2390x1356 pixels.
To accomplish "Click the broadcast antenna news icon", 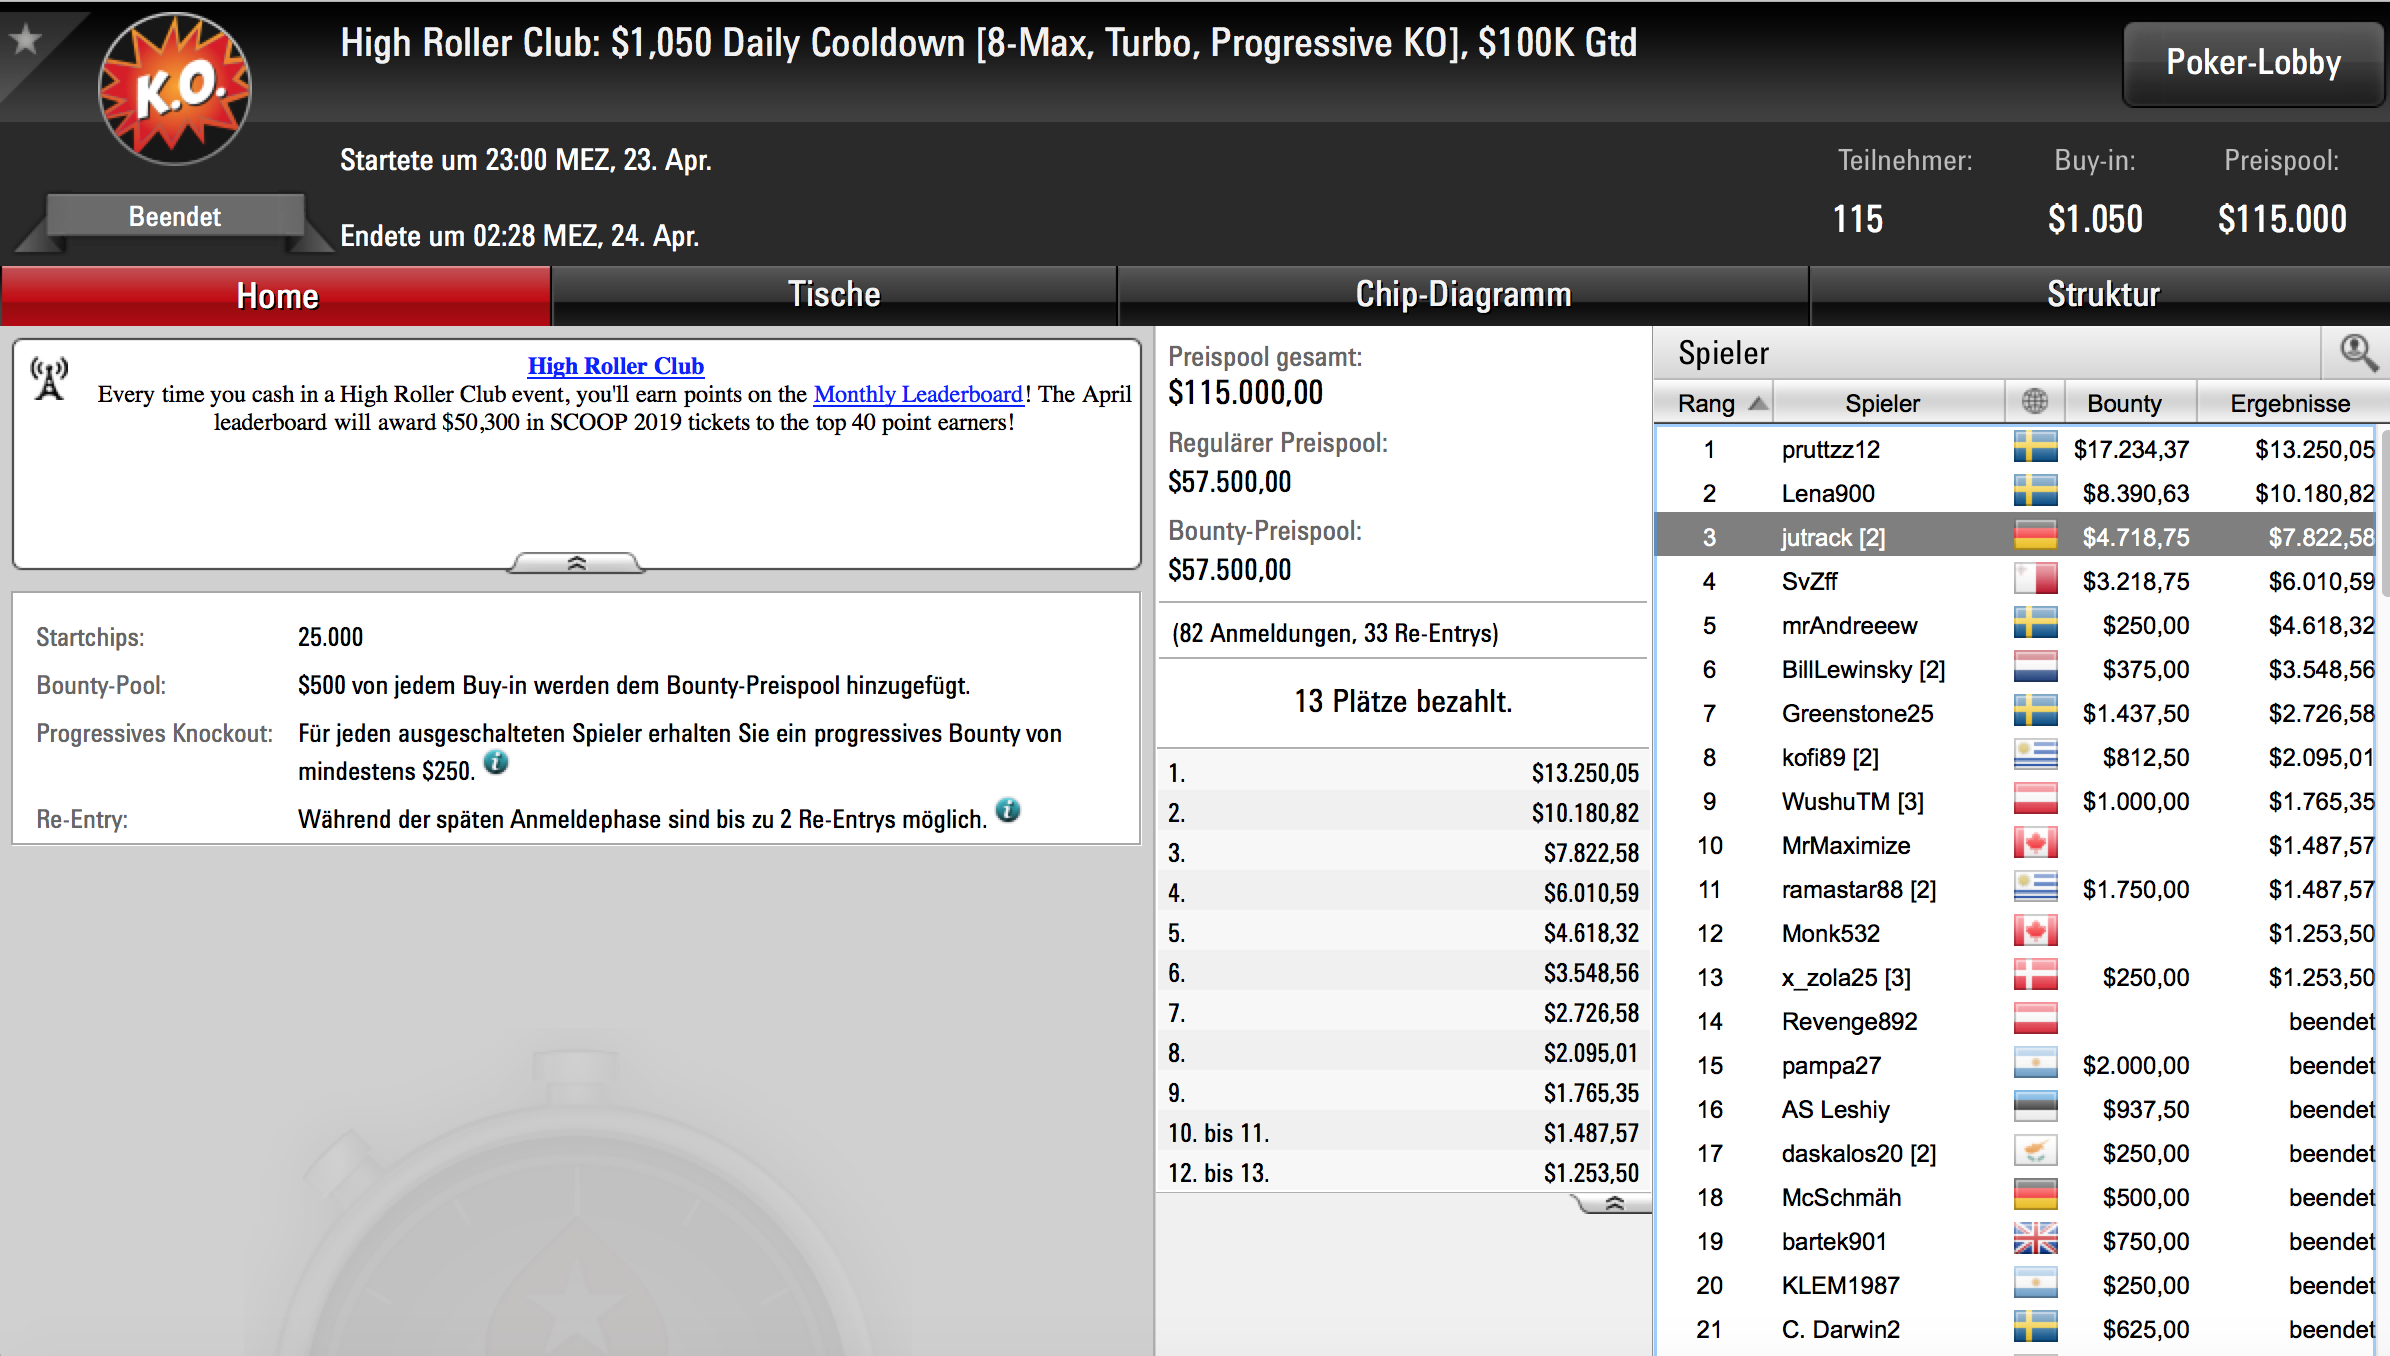I will [x=49, y=378].
